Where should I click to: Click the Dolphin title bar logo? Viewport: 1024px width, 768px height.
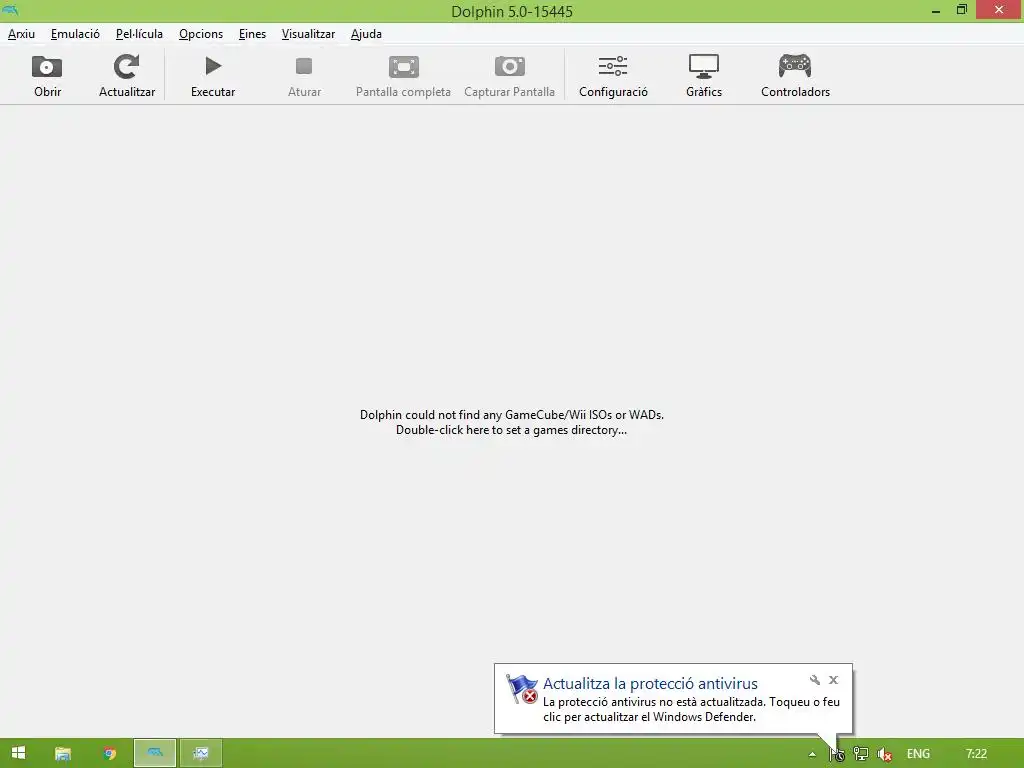tap(10, 10)
